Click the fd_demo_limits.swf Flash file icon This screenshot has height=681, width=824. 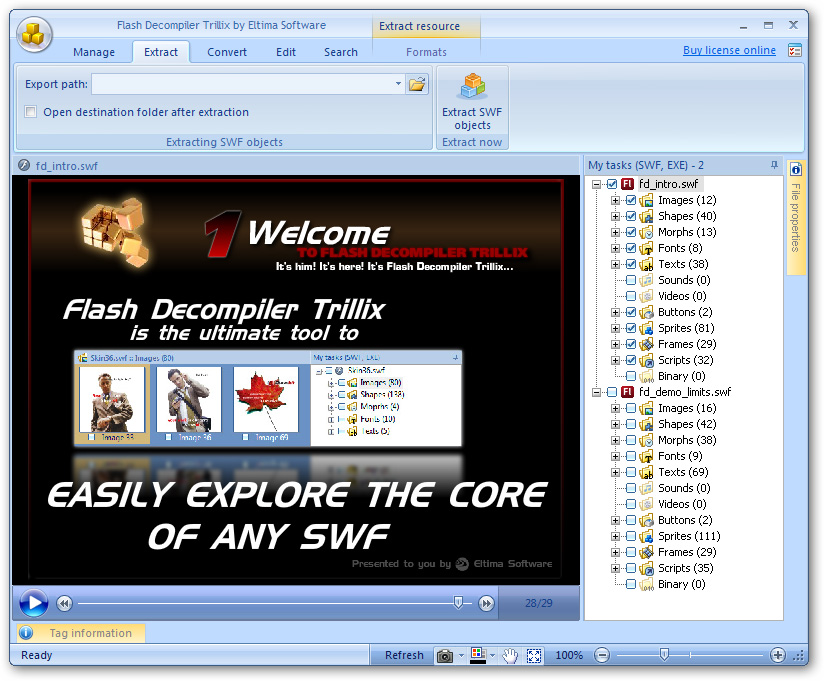point(627,392)
